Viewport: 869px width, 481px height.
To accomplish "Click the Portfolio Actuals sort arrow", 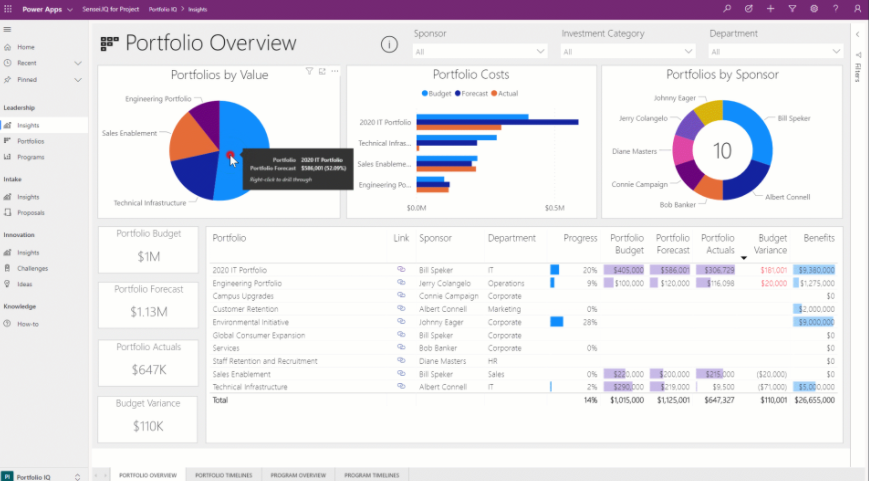I will (x=744, y=258).
